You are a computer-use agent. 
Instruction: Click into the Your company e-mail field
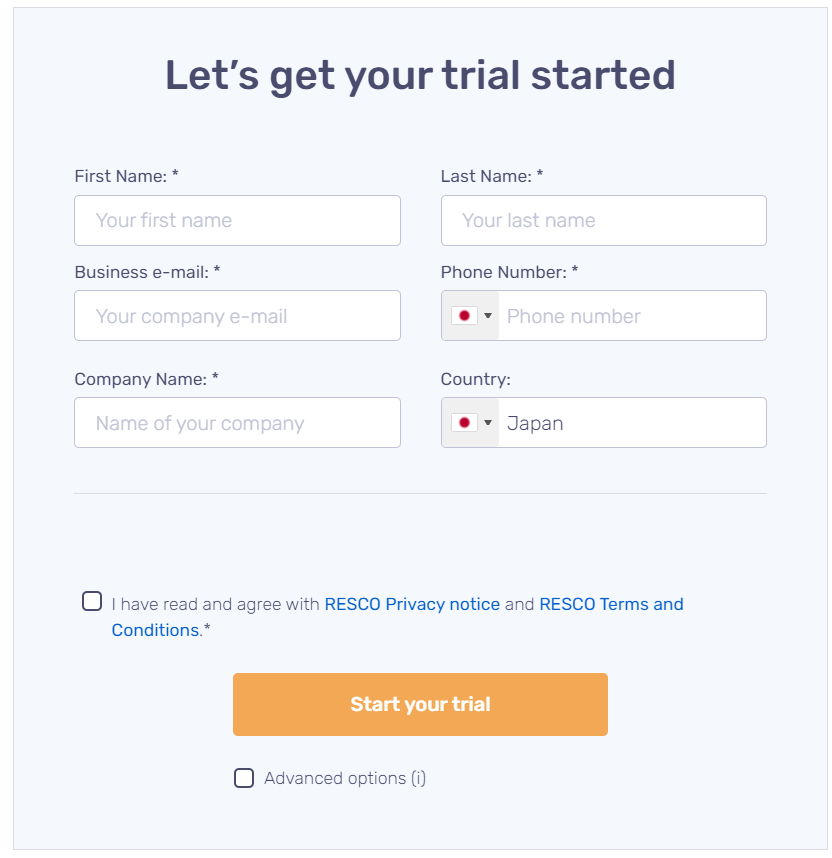pyautogui.click(x=237, y=316)
